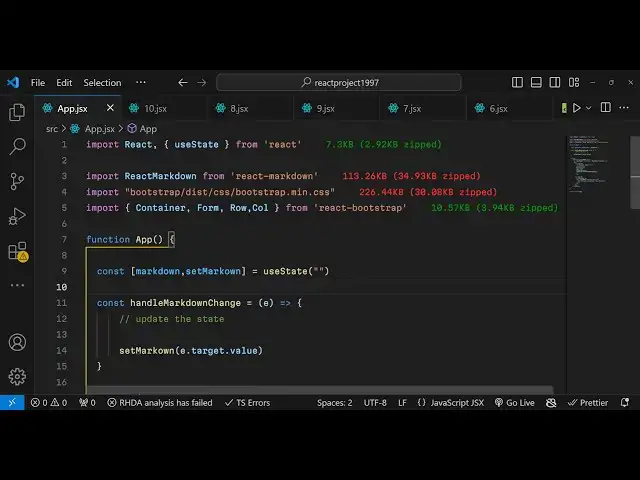Image resolution: width=640 pixels, height=480 pixels.
Task: Click the VS Code logo icon
Action: [13, 82]
